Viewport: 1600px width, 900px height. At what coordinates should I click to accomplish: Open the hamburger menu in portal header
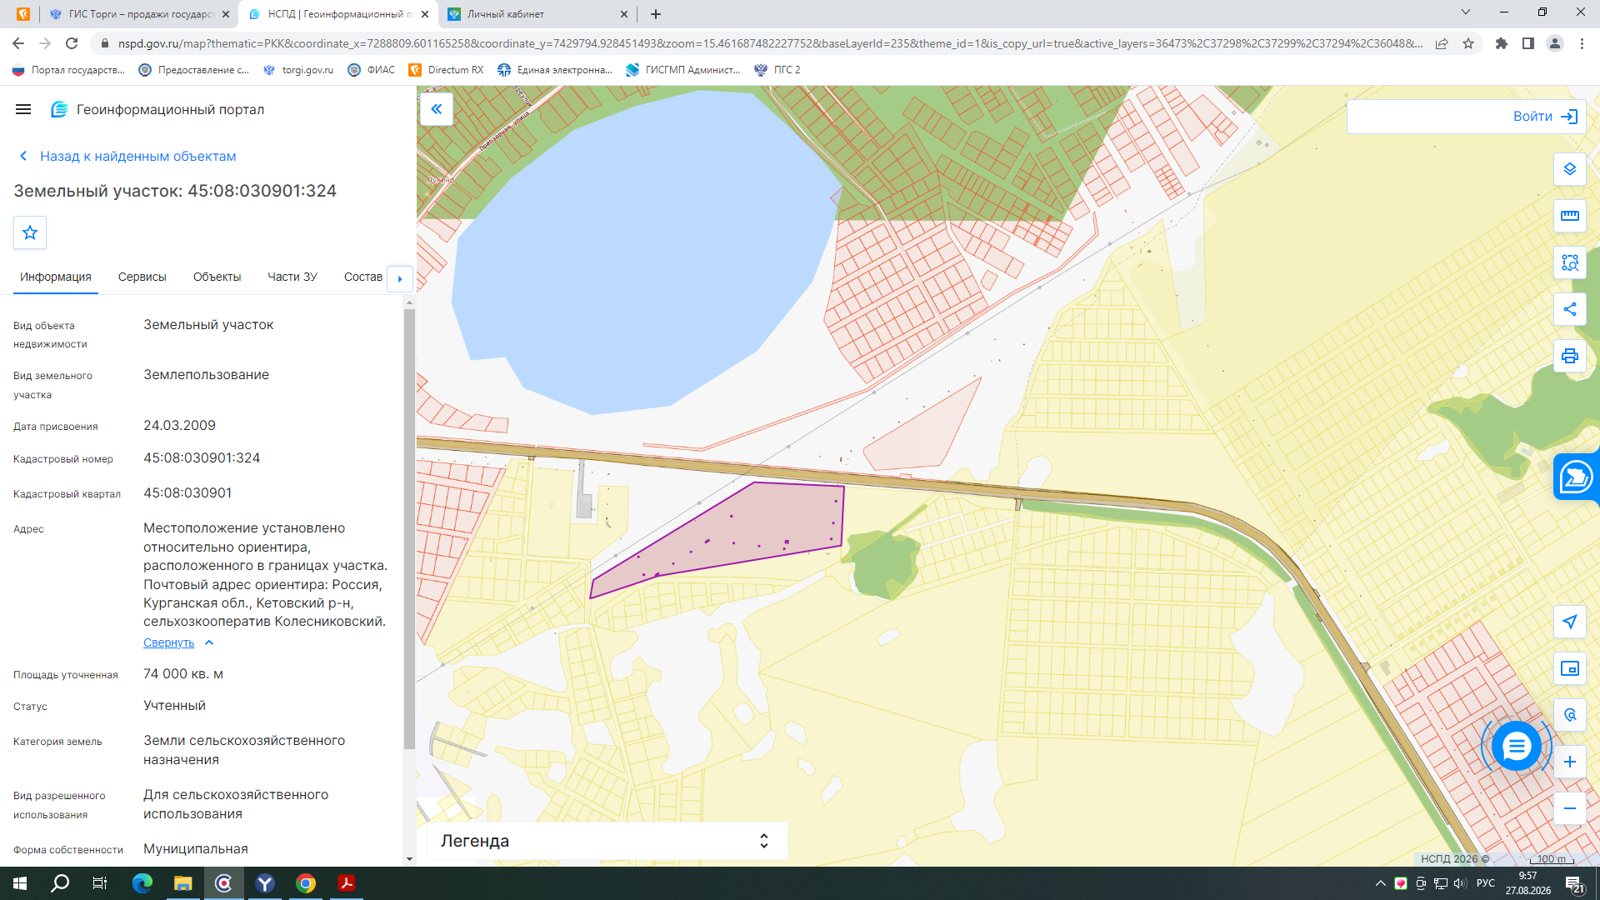(x=24, y=109)
